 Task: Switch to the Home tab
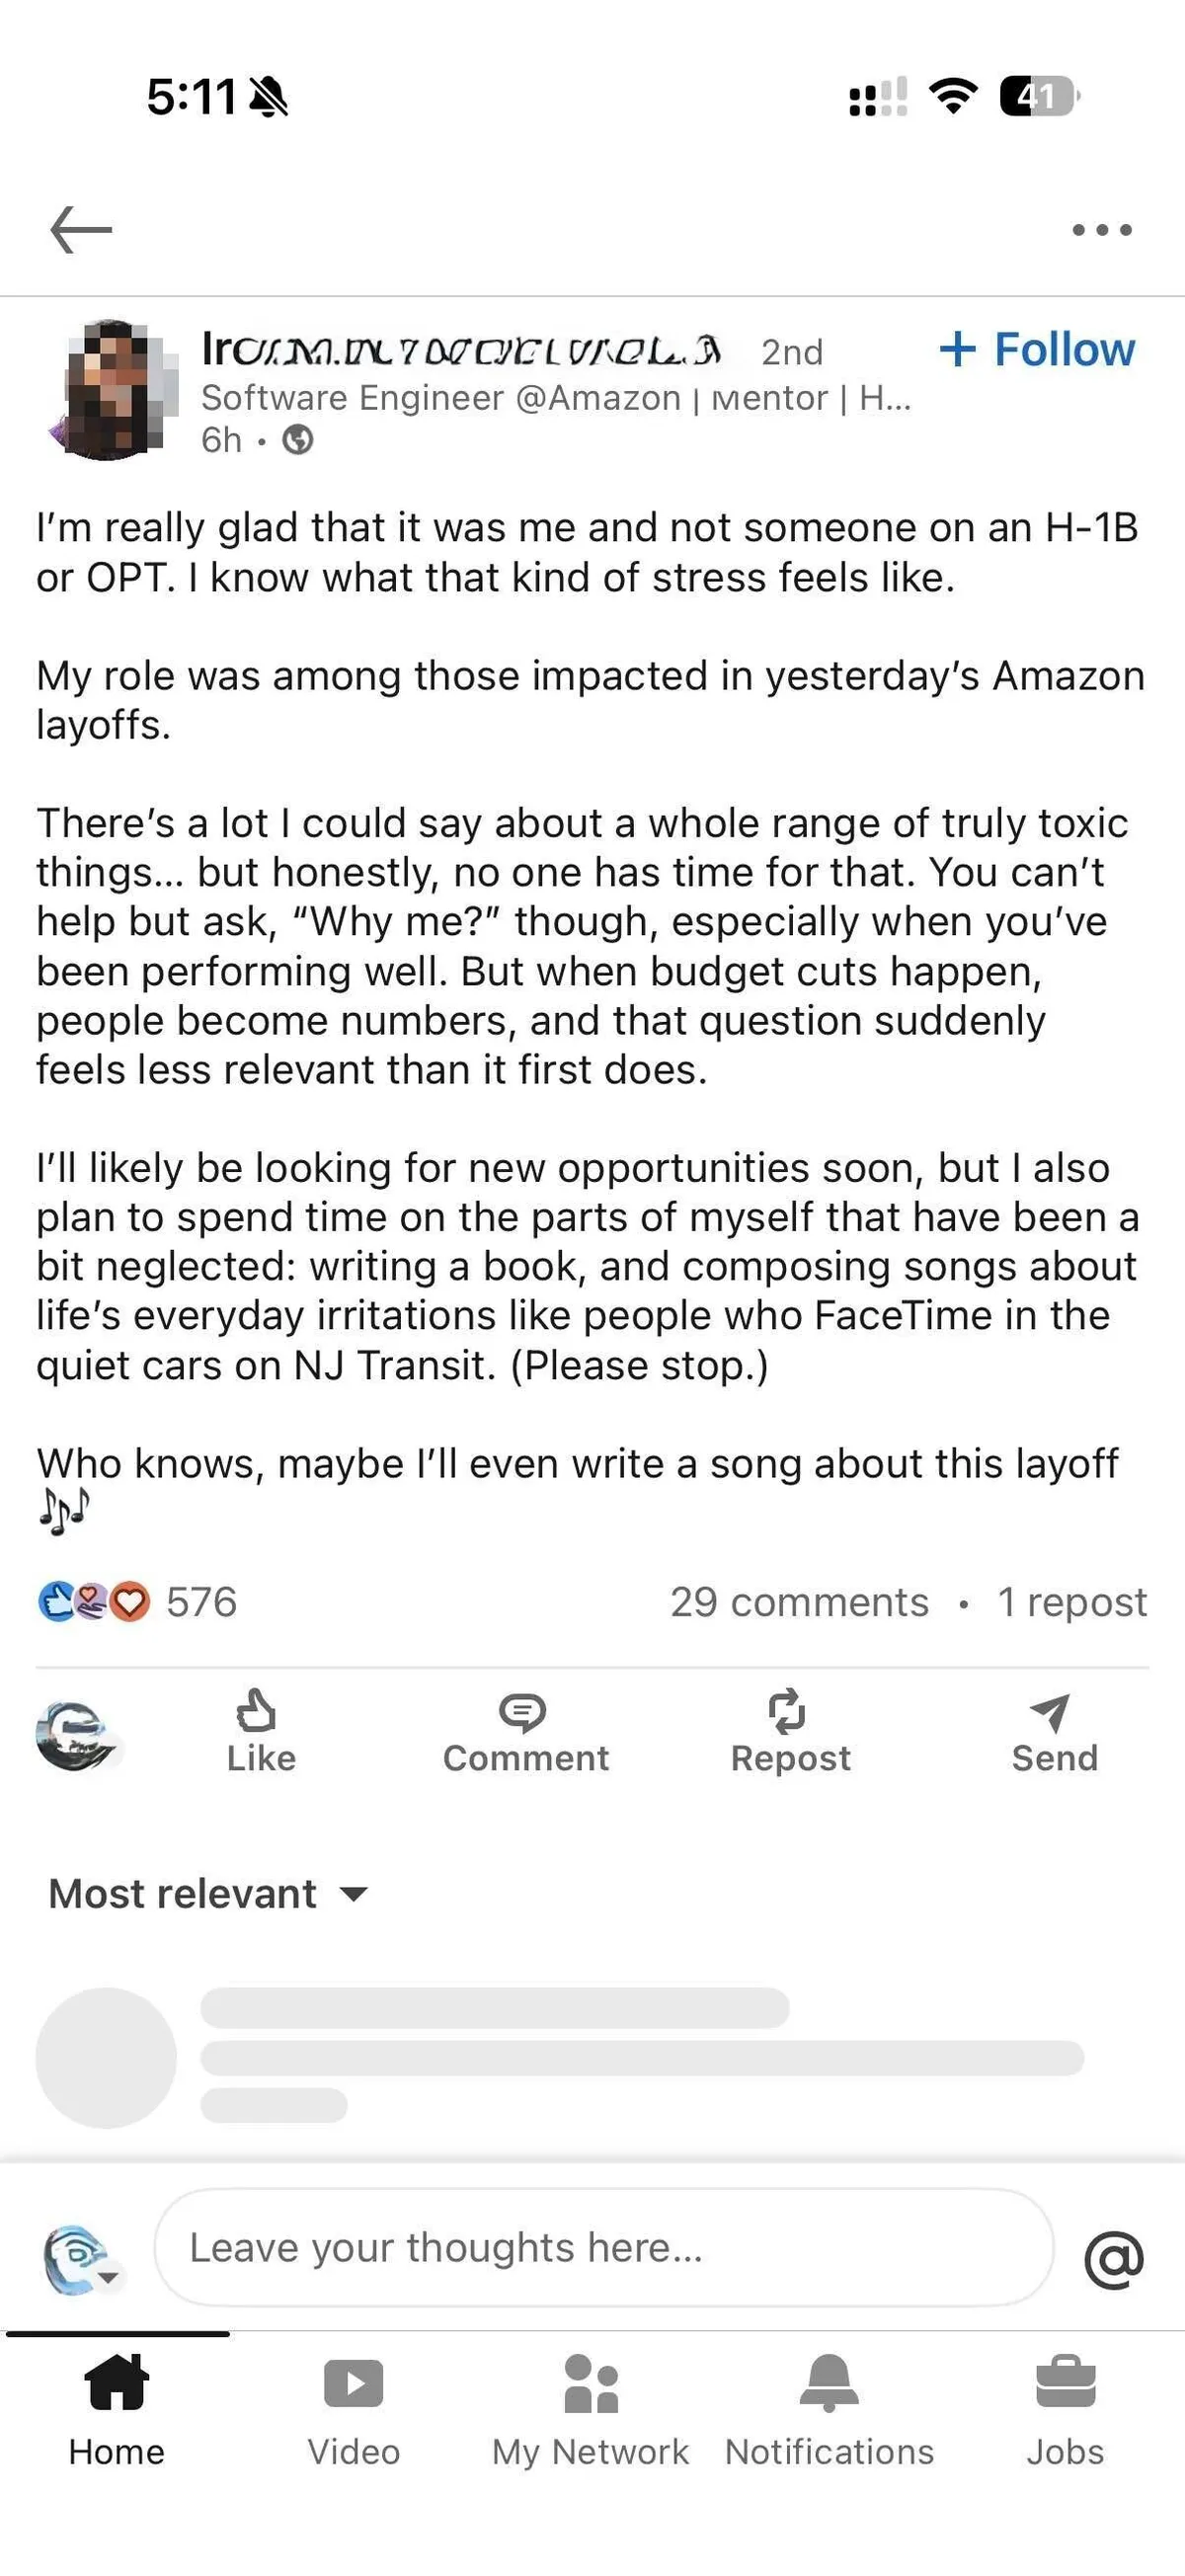click(117, 2409)
